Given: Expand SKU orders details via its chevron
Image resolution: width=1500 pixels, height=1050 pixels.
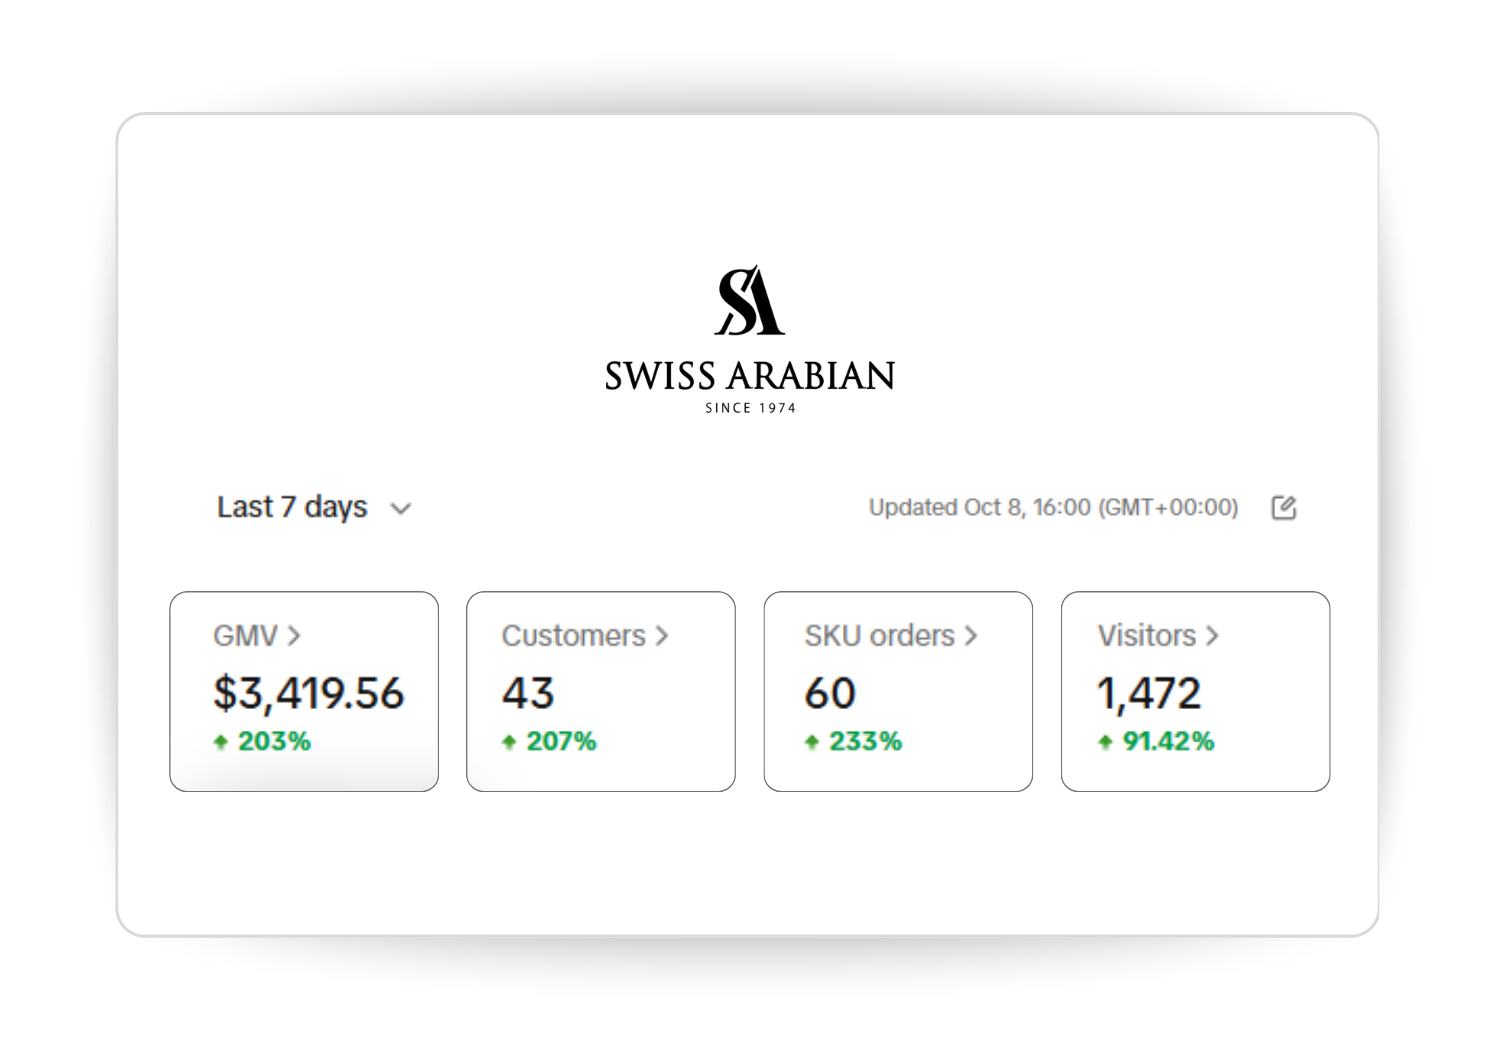Looking at the screenshot, I should coord(970,636).
